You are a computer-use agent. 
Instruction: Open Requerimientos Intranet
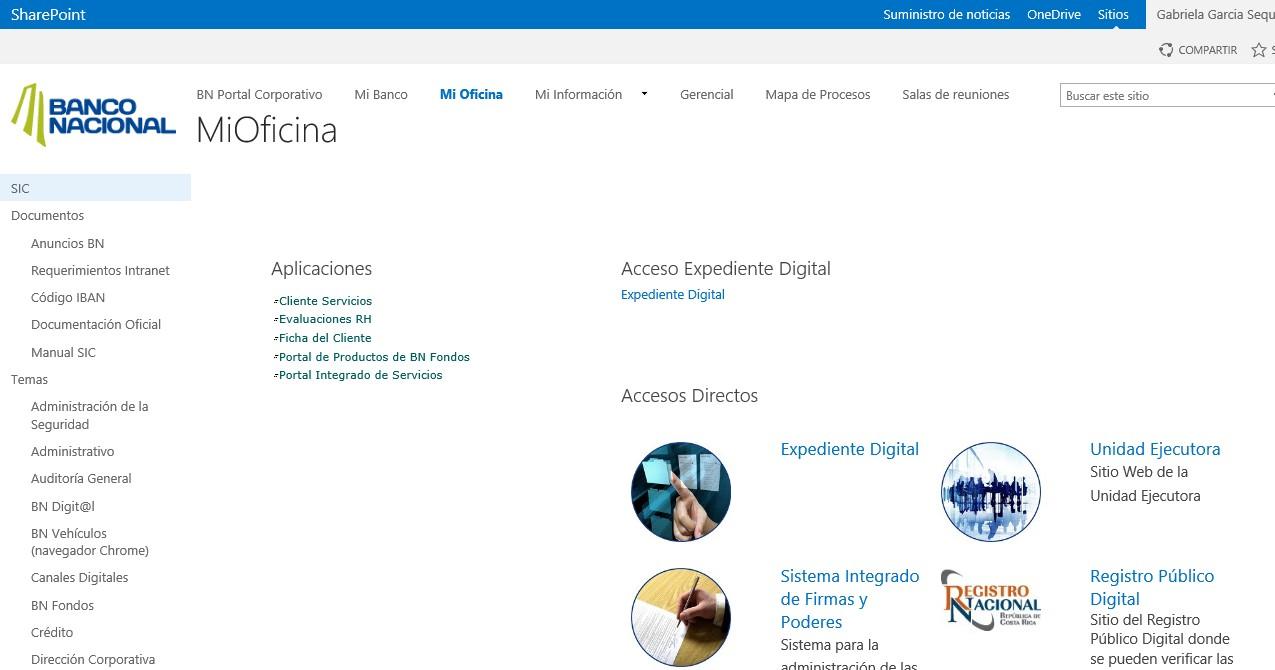pos(100,270)
